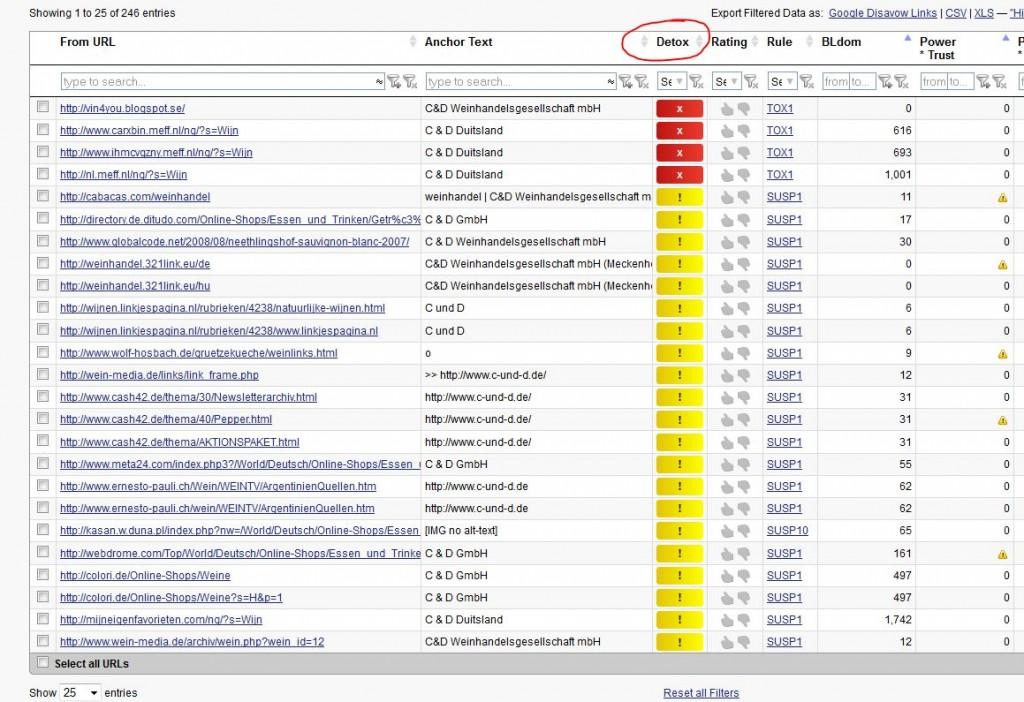1024x702 pixels.
Task: Click warning icon in cabacas.com row
Action: click(x=1002, y=198)
